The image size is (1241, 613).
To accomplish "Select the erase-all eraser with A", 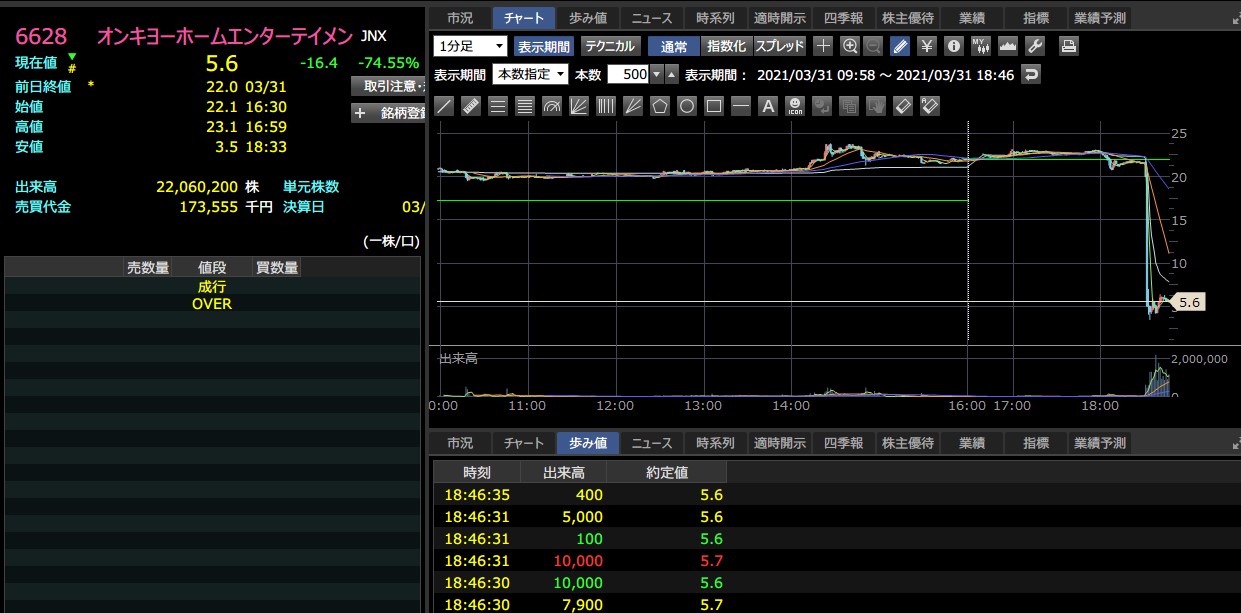I will click(x=930, y=105).
